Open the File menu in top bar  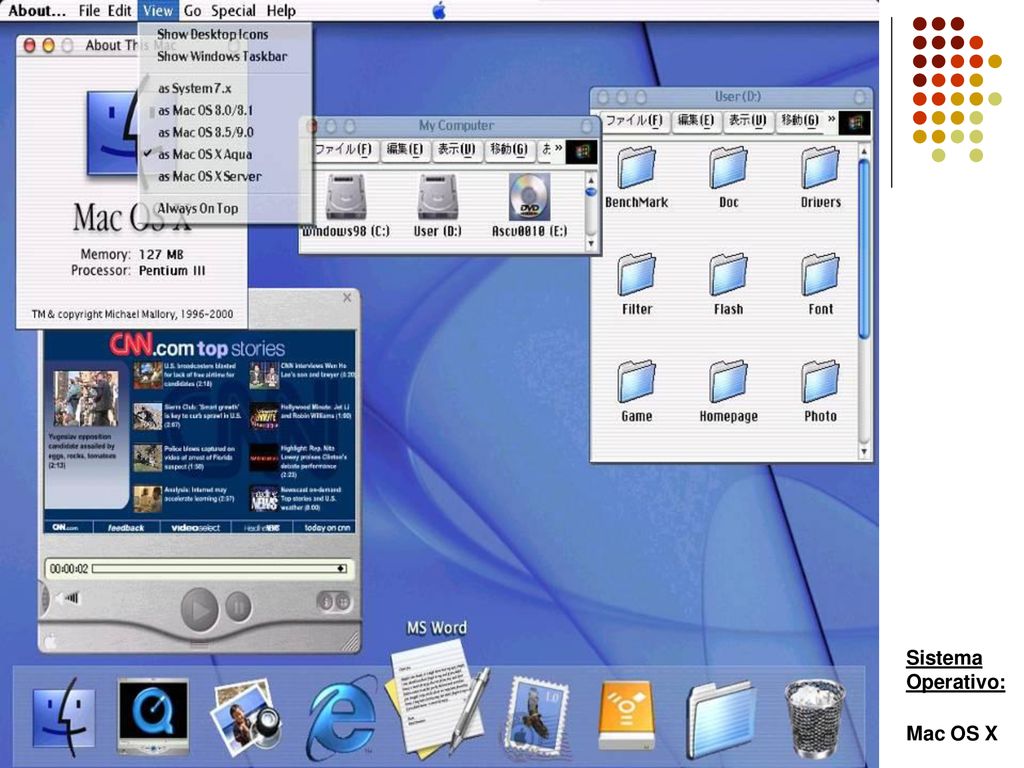click(89, 10)
